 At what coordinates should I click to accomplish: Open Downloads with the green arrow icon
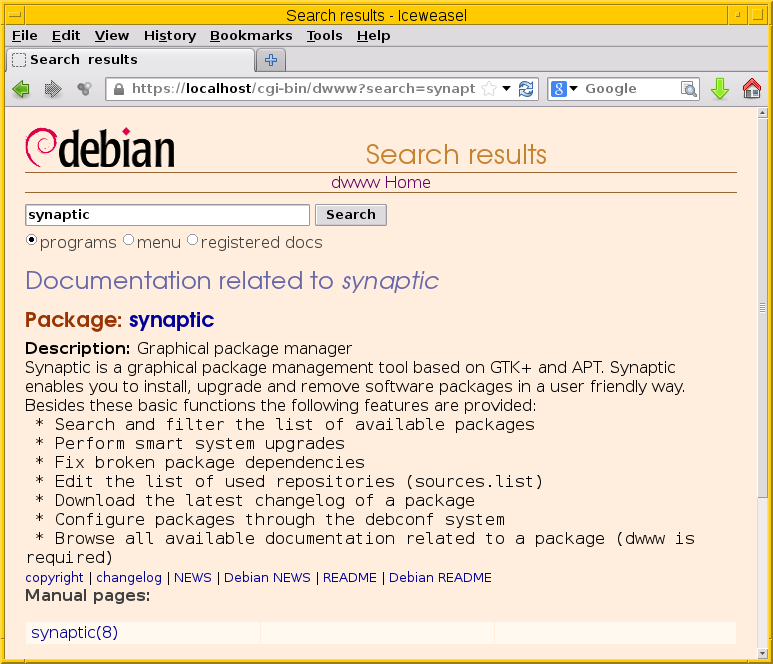click(x=720, y=89)
